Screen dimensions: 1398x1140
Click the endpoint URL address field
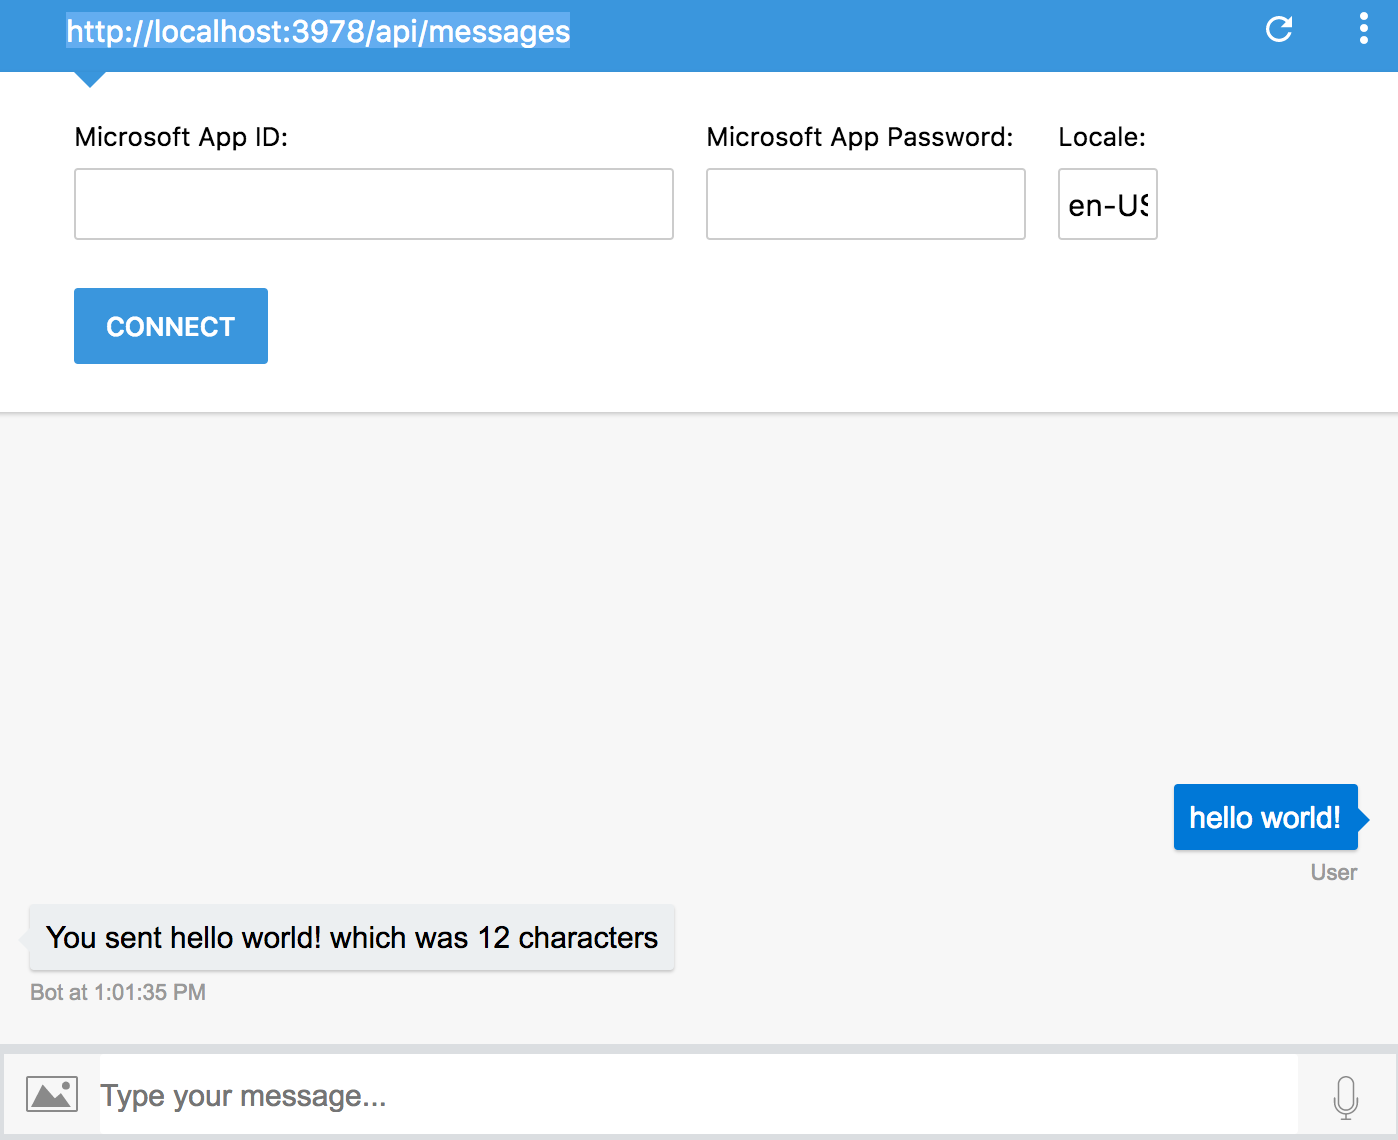[318, 31]
